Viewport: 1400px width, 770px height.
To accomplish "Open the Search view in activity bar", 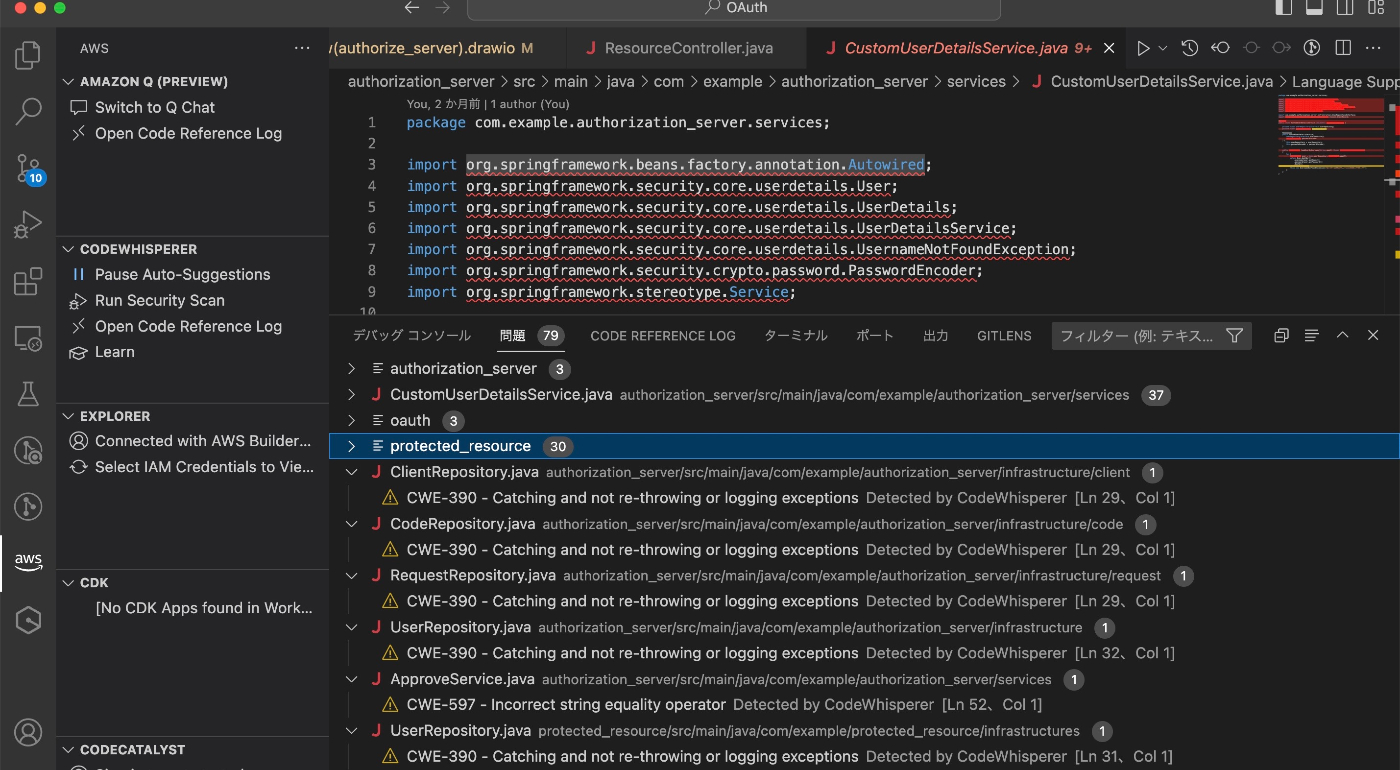I will [x=28, y=111].
